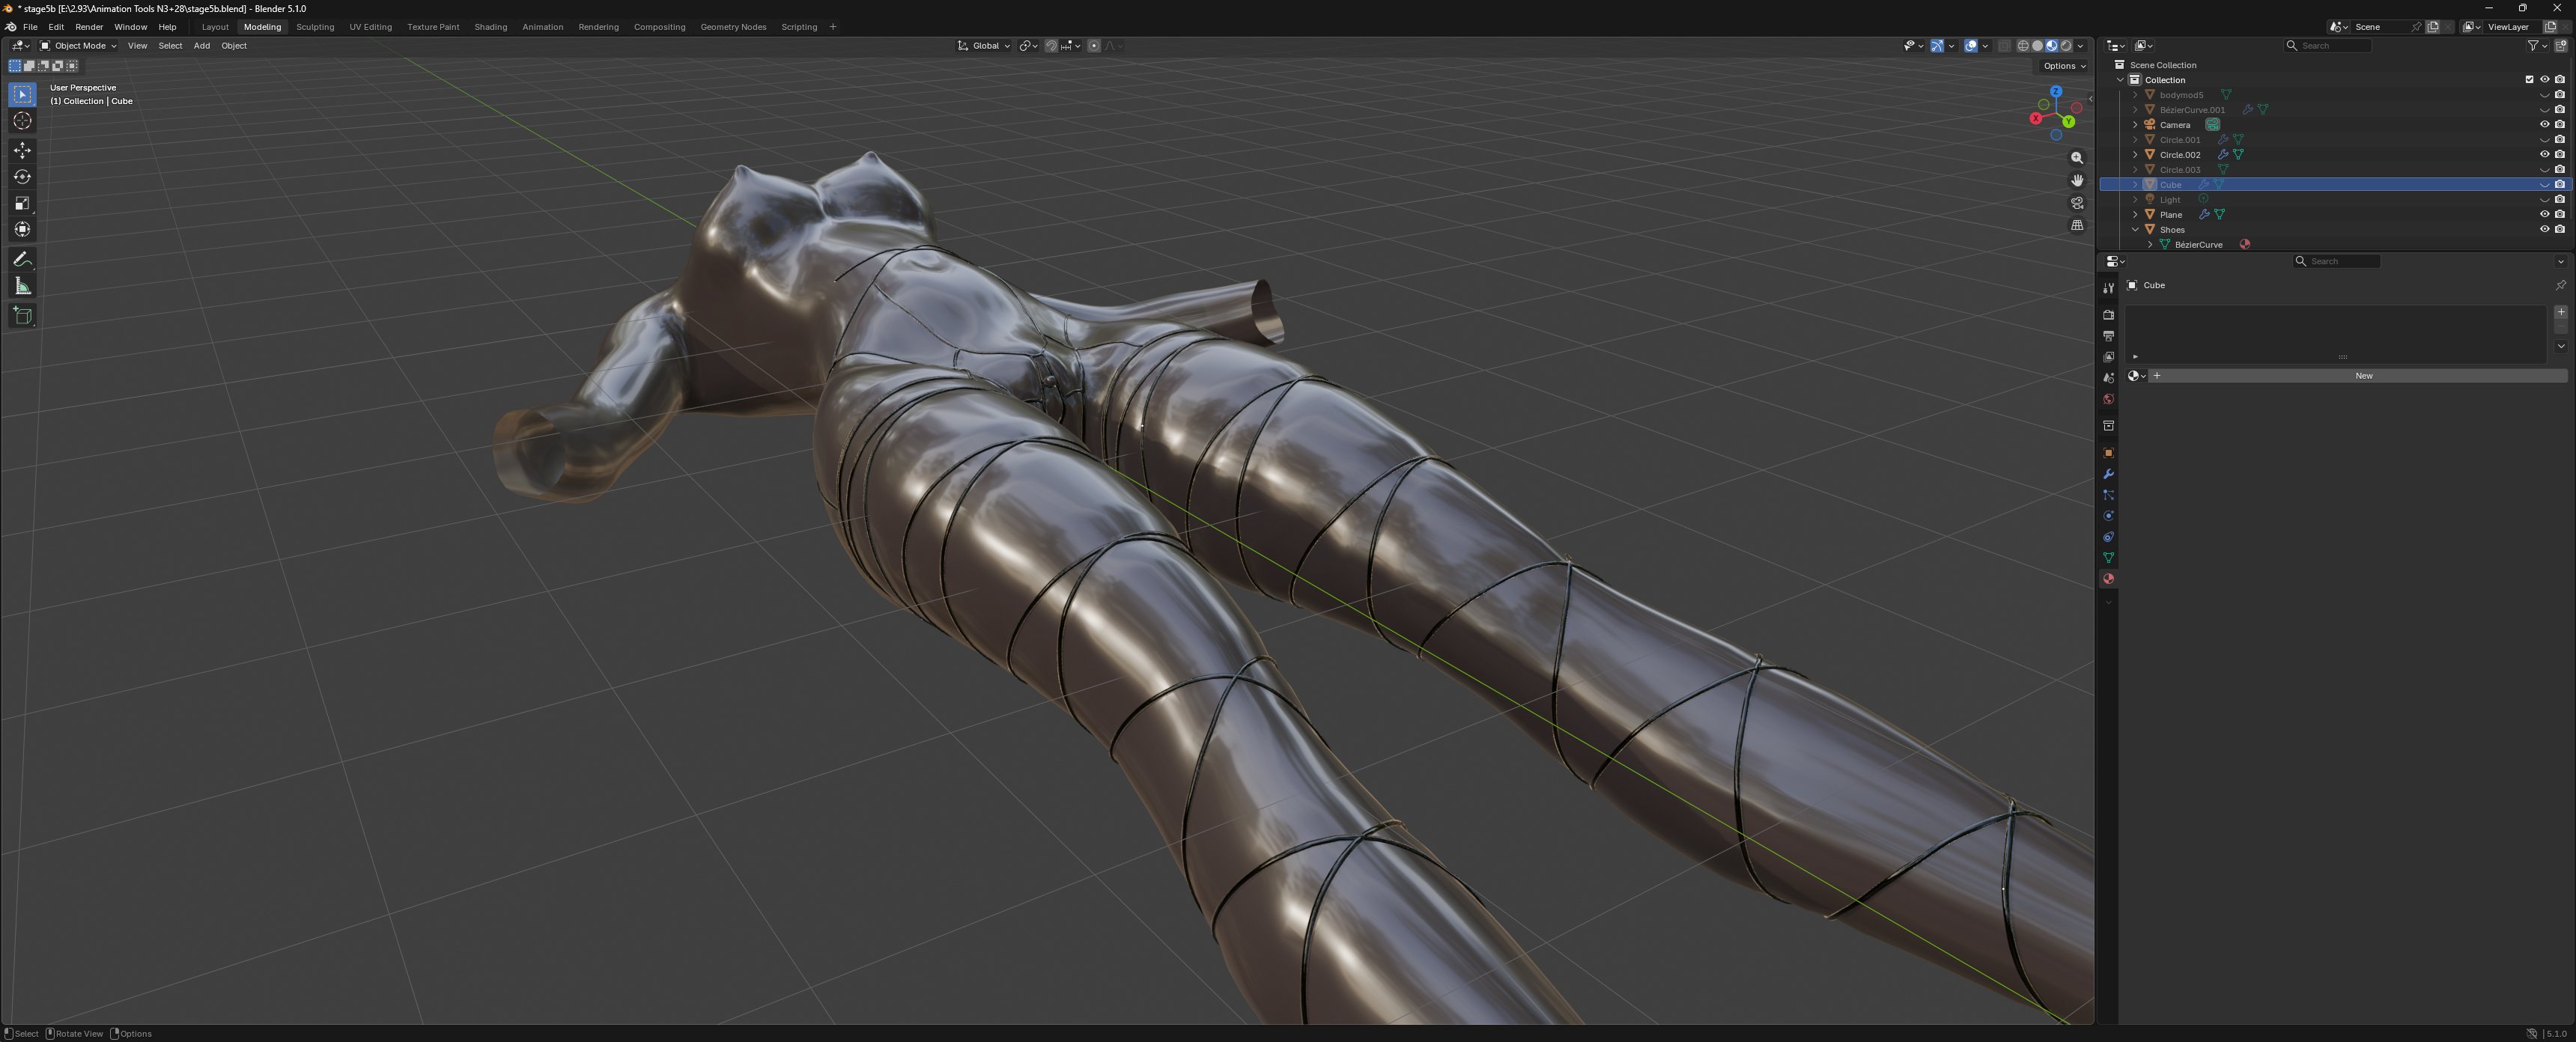Activate the Move tool
The image size is (2576, 1042).
pos(22,150)
